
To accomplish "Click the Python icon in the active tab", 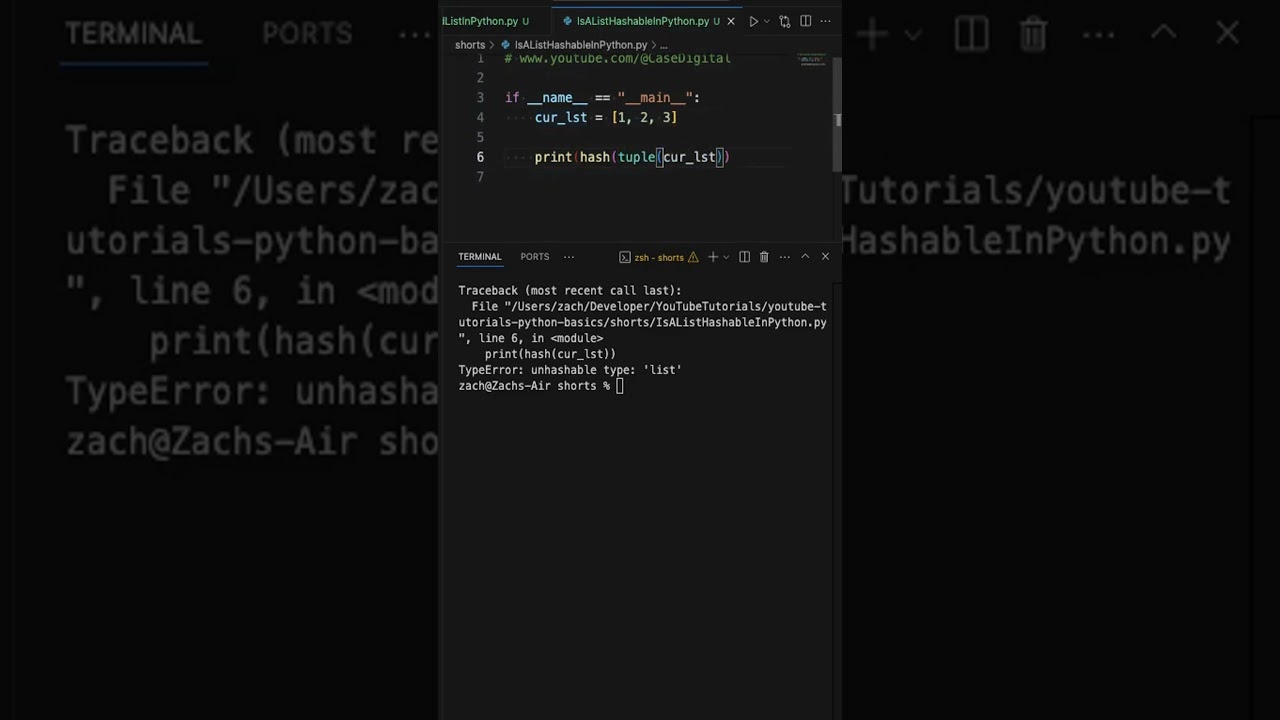I will coord(568,21).
